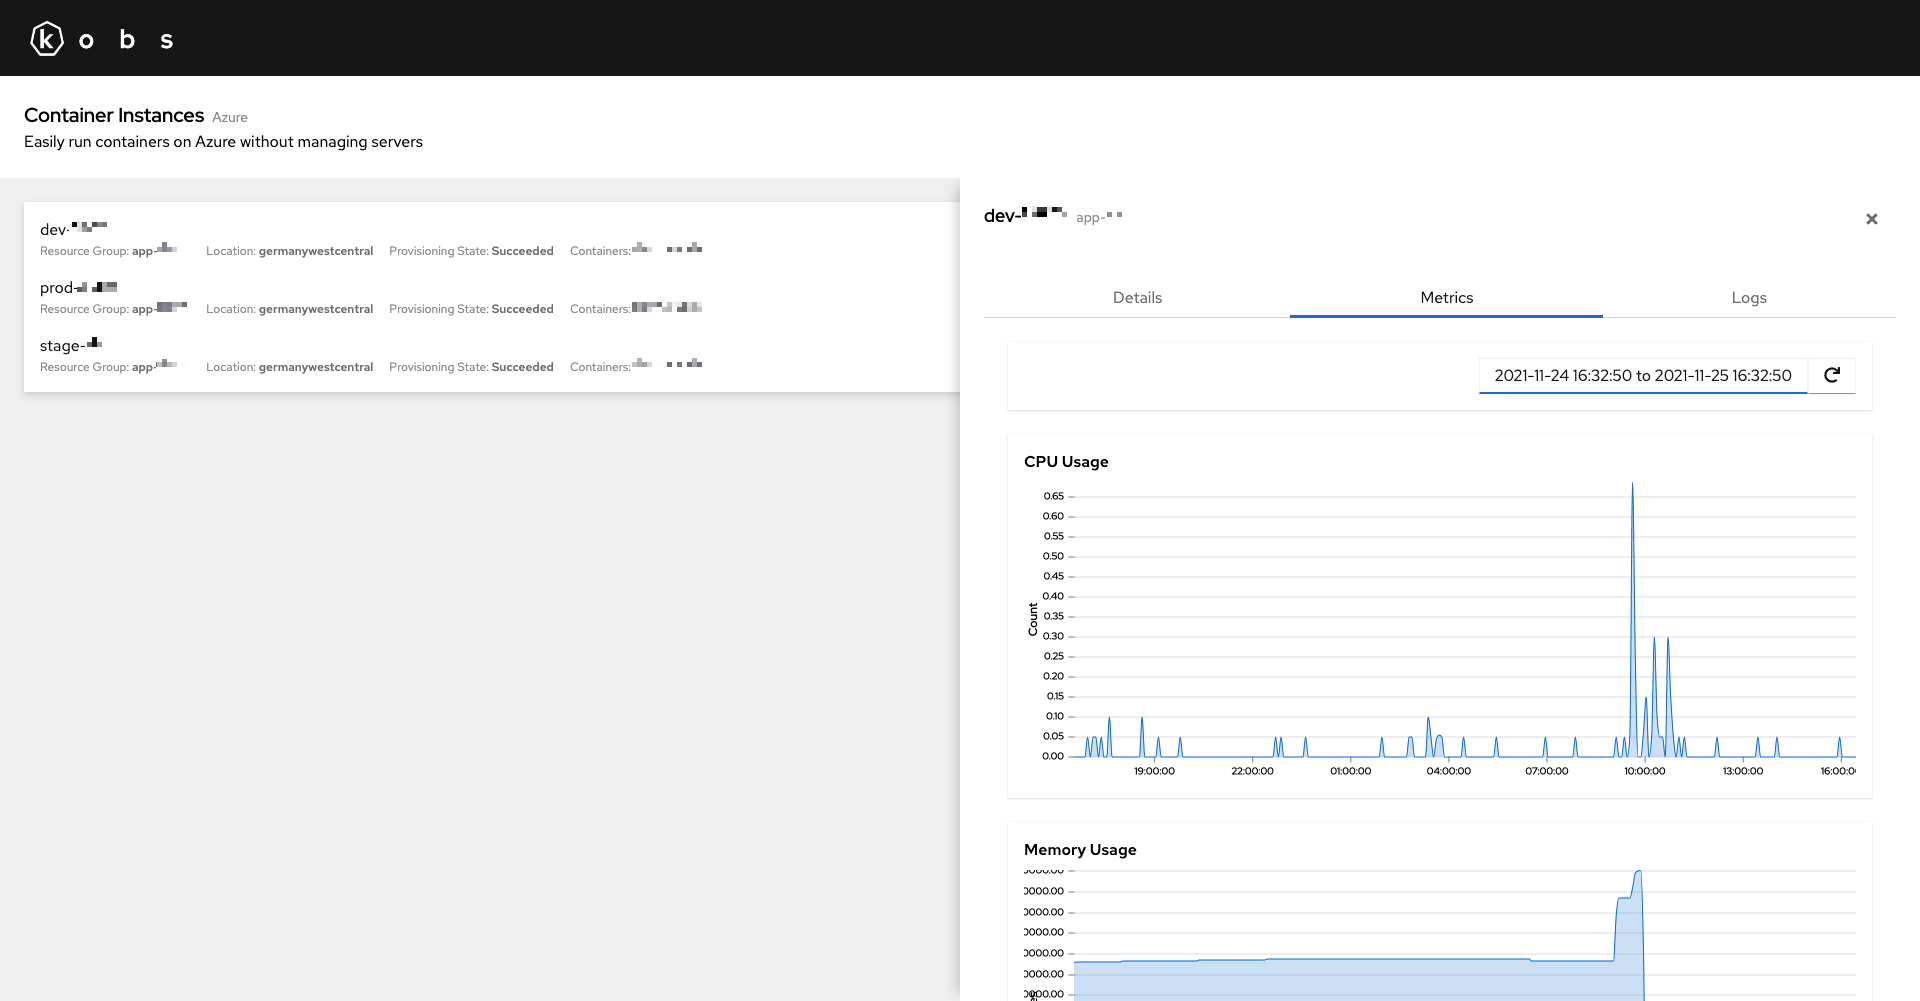Viewport: 1920px width, 1001px height.
Task: Click the 0.65 y-axis label in CPU chart
Action: [x=1053, y=496]
